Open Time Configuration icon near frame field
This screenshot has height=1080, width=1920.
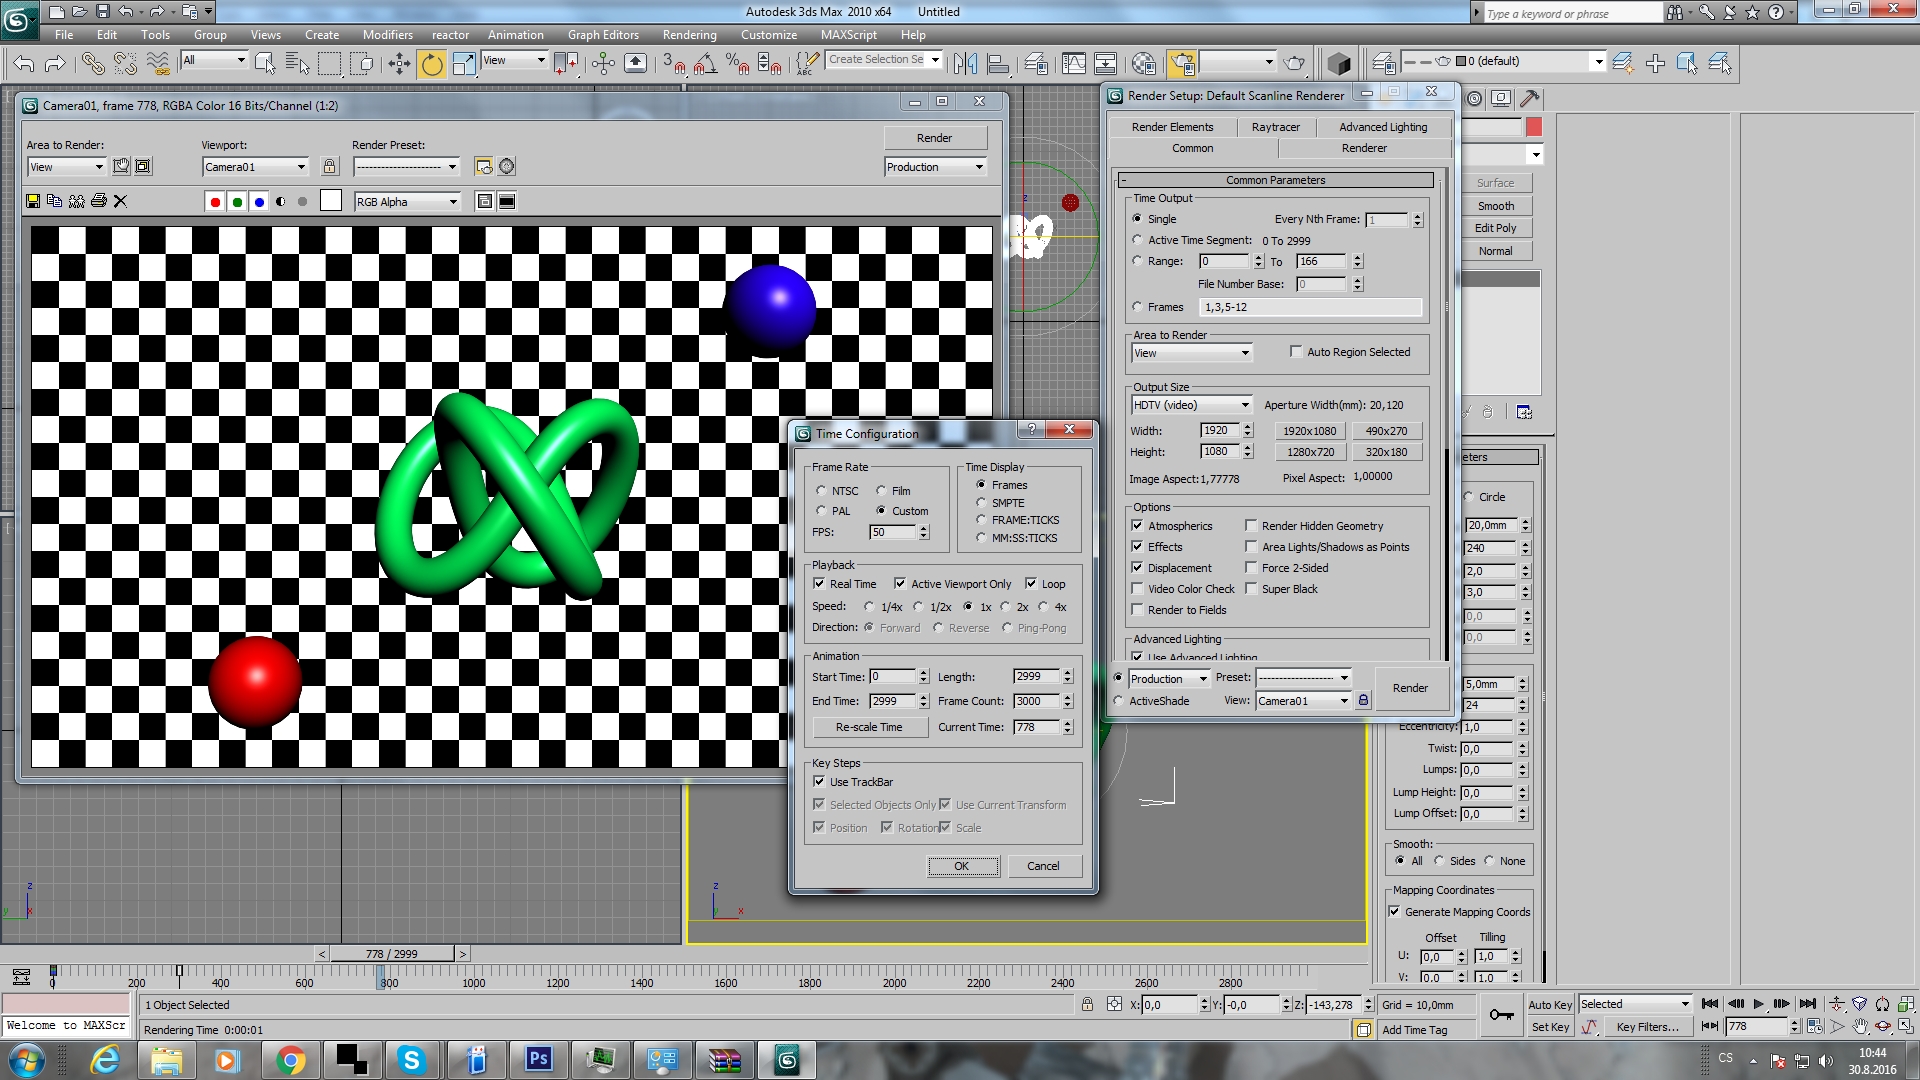(1815, 1026)
